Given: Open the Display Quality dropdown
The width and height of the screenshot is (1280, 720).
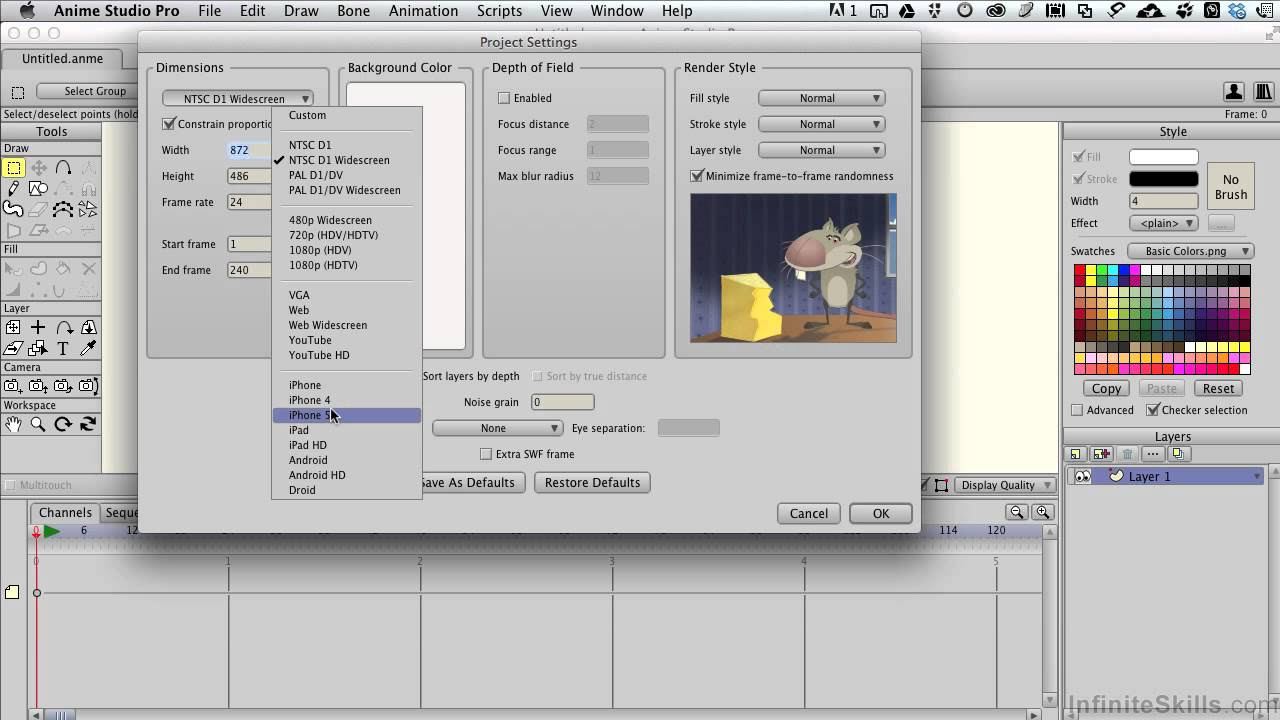Looking at the screenshot, I should click(1003, 484).
